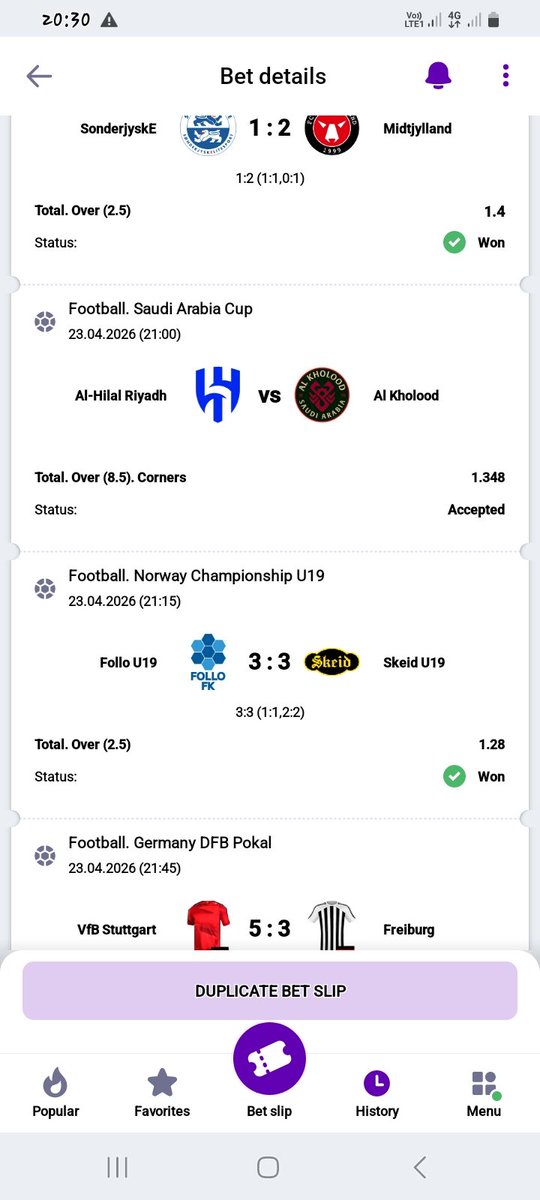Select the Skeid club logo
Image resolution: width=540 pixels, height=1200 pixels.
point(330,662)
